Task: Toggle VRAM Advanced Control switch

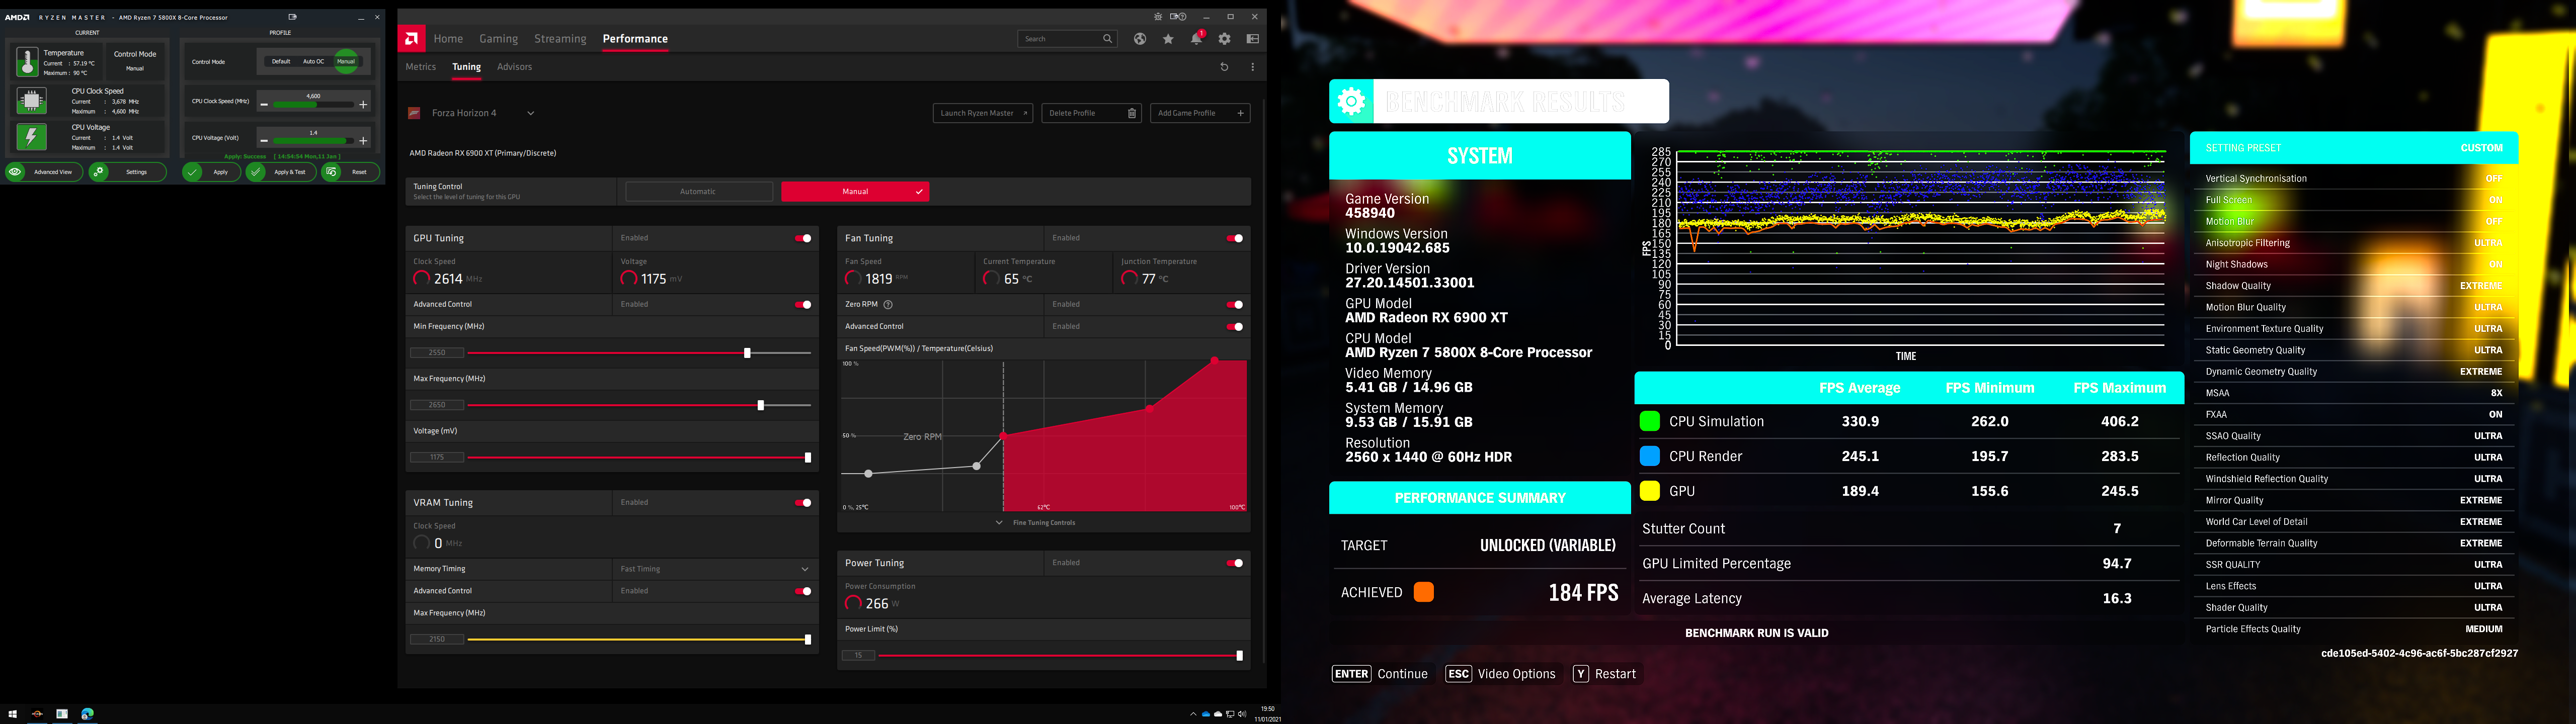Action: click(803, 590)
